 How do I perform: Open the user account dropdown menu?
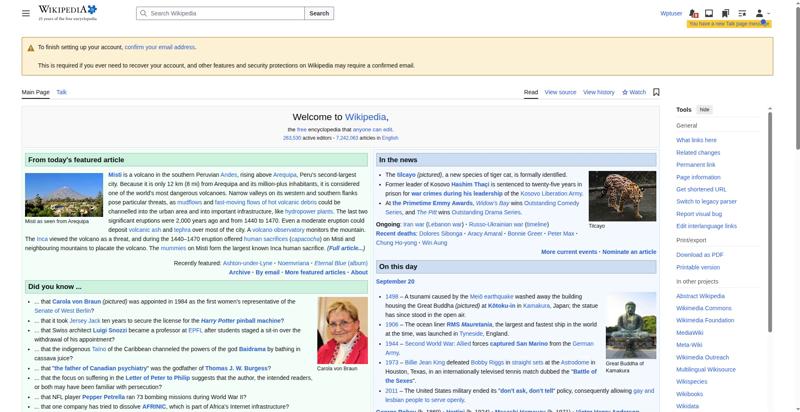tap(762, 13)
